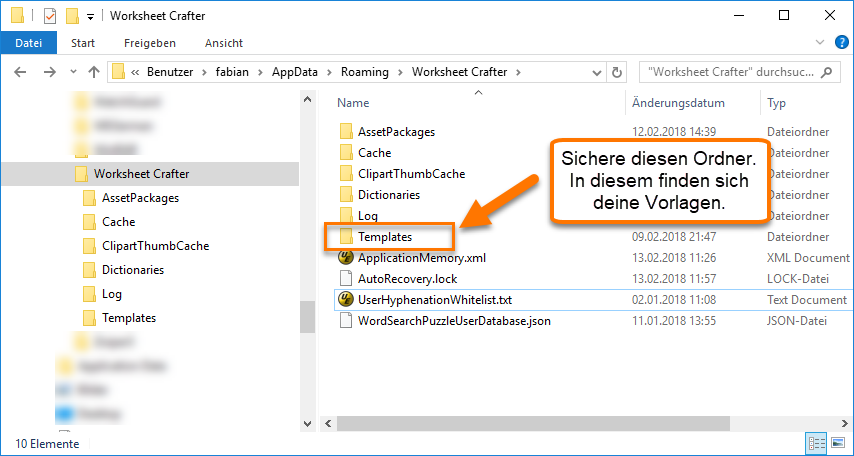Click the back navigation arrow
Viewport: 854px width, 456px height.
coord(21,72)
